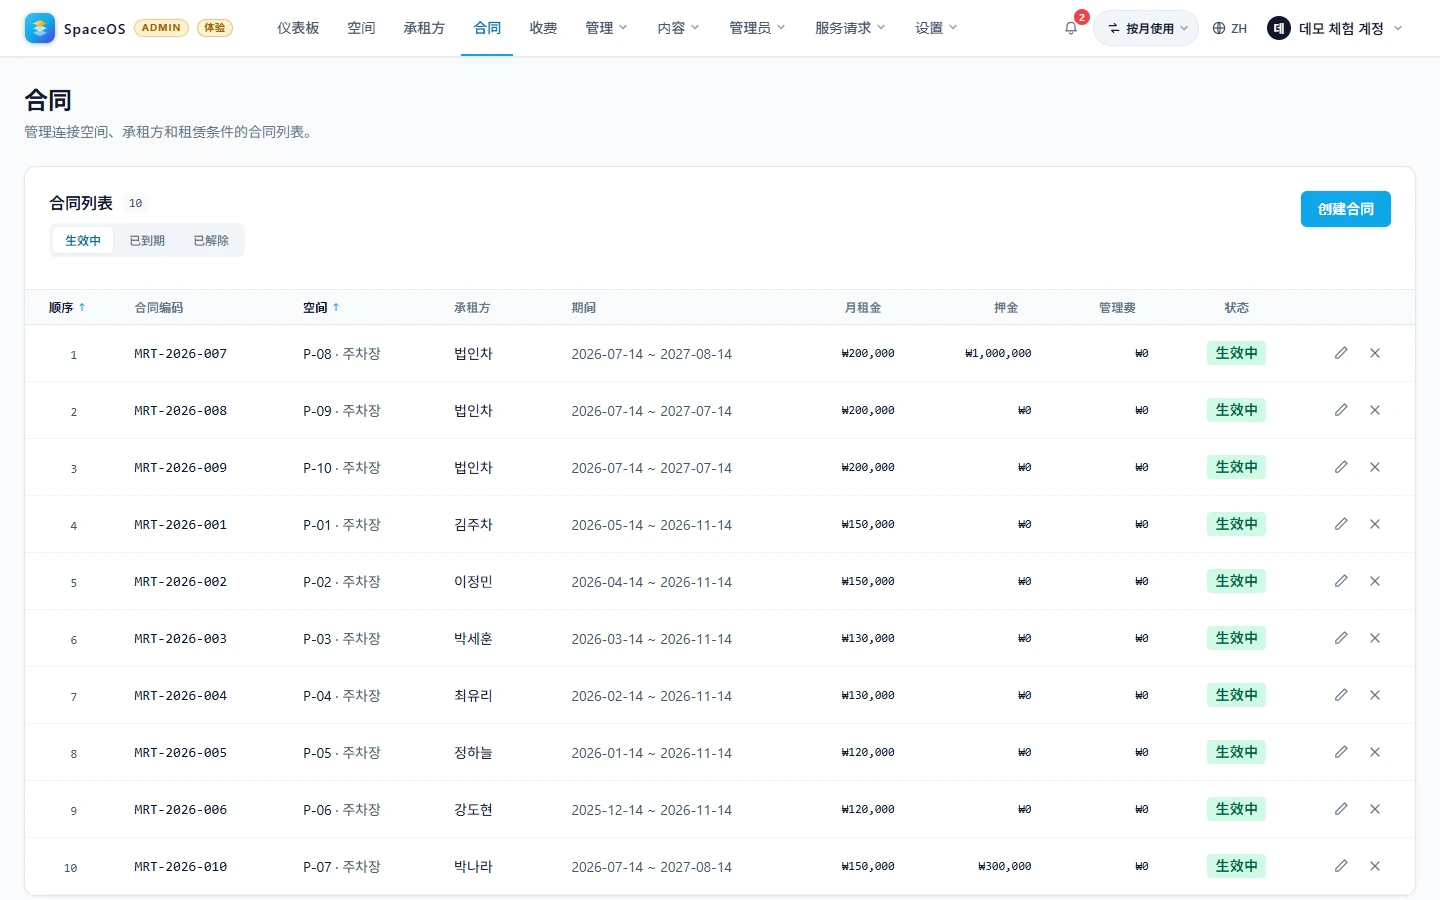This screenshot has height=900, width=1440.
Task: Edit contract MRT-2026-010 pencil icon
Action: click(x=1341, y=866)
